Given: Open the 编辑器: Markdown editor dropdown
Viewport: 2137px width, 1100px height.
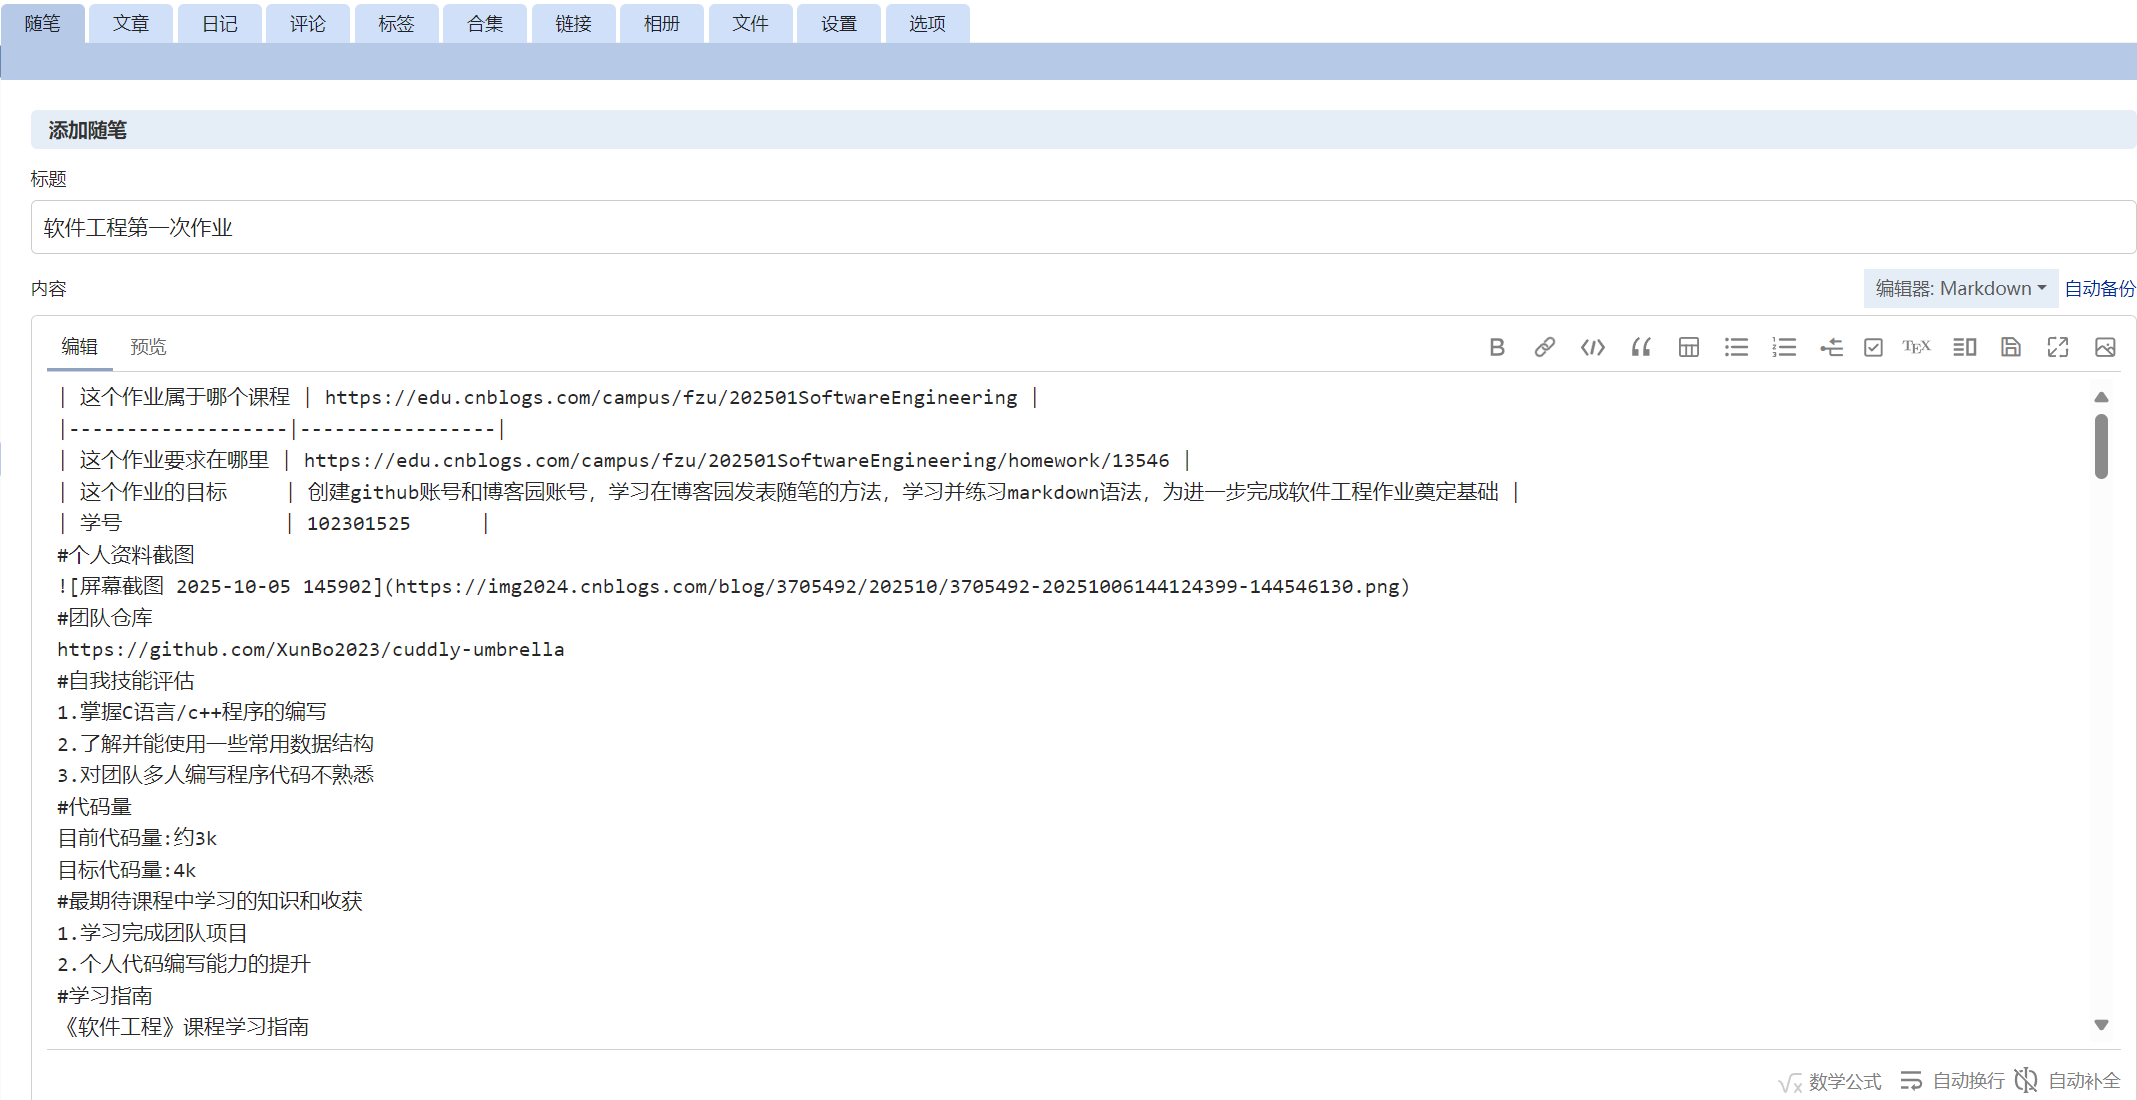Looking at the screenshot, I should click(1960, 289).
